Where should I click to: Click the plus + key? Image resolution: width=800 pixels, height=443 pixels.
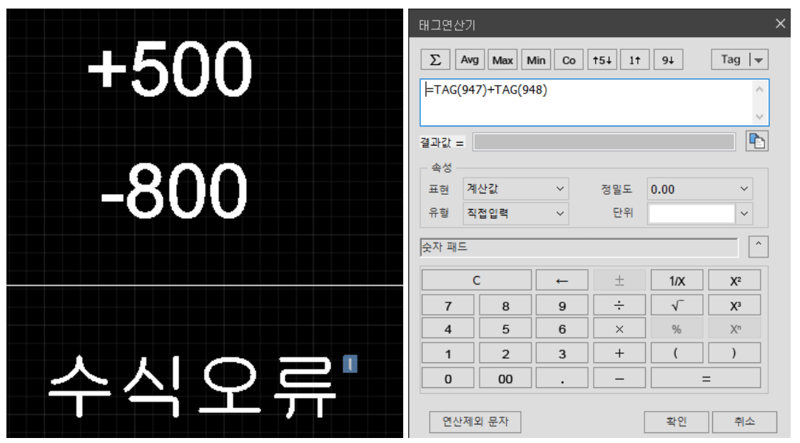(619, 353)
